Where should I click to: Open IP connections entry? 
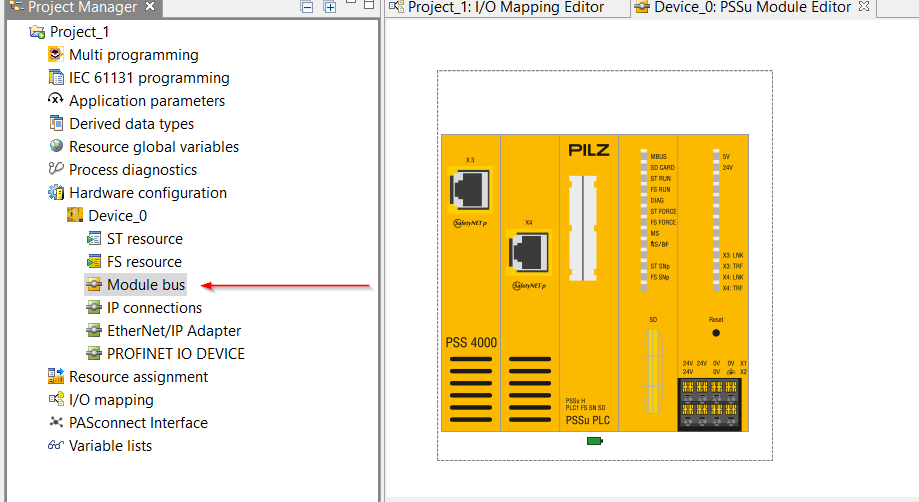154,308
